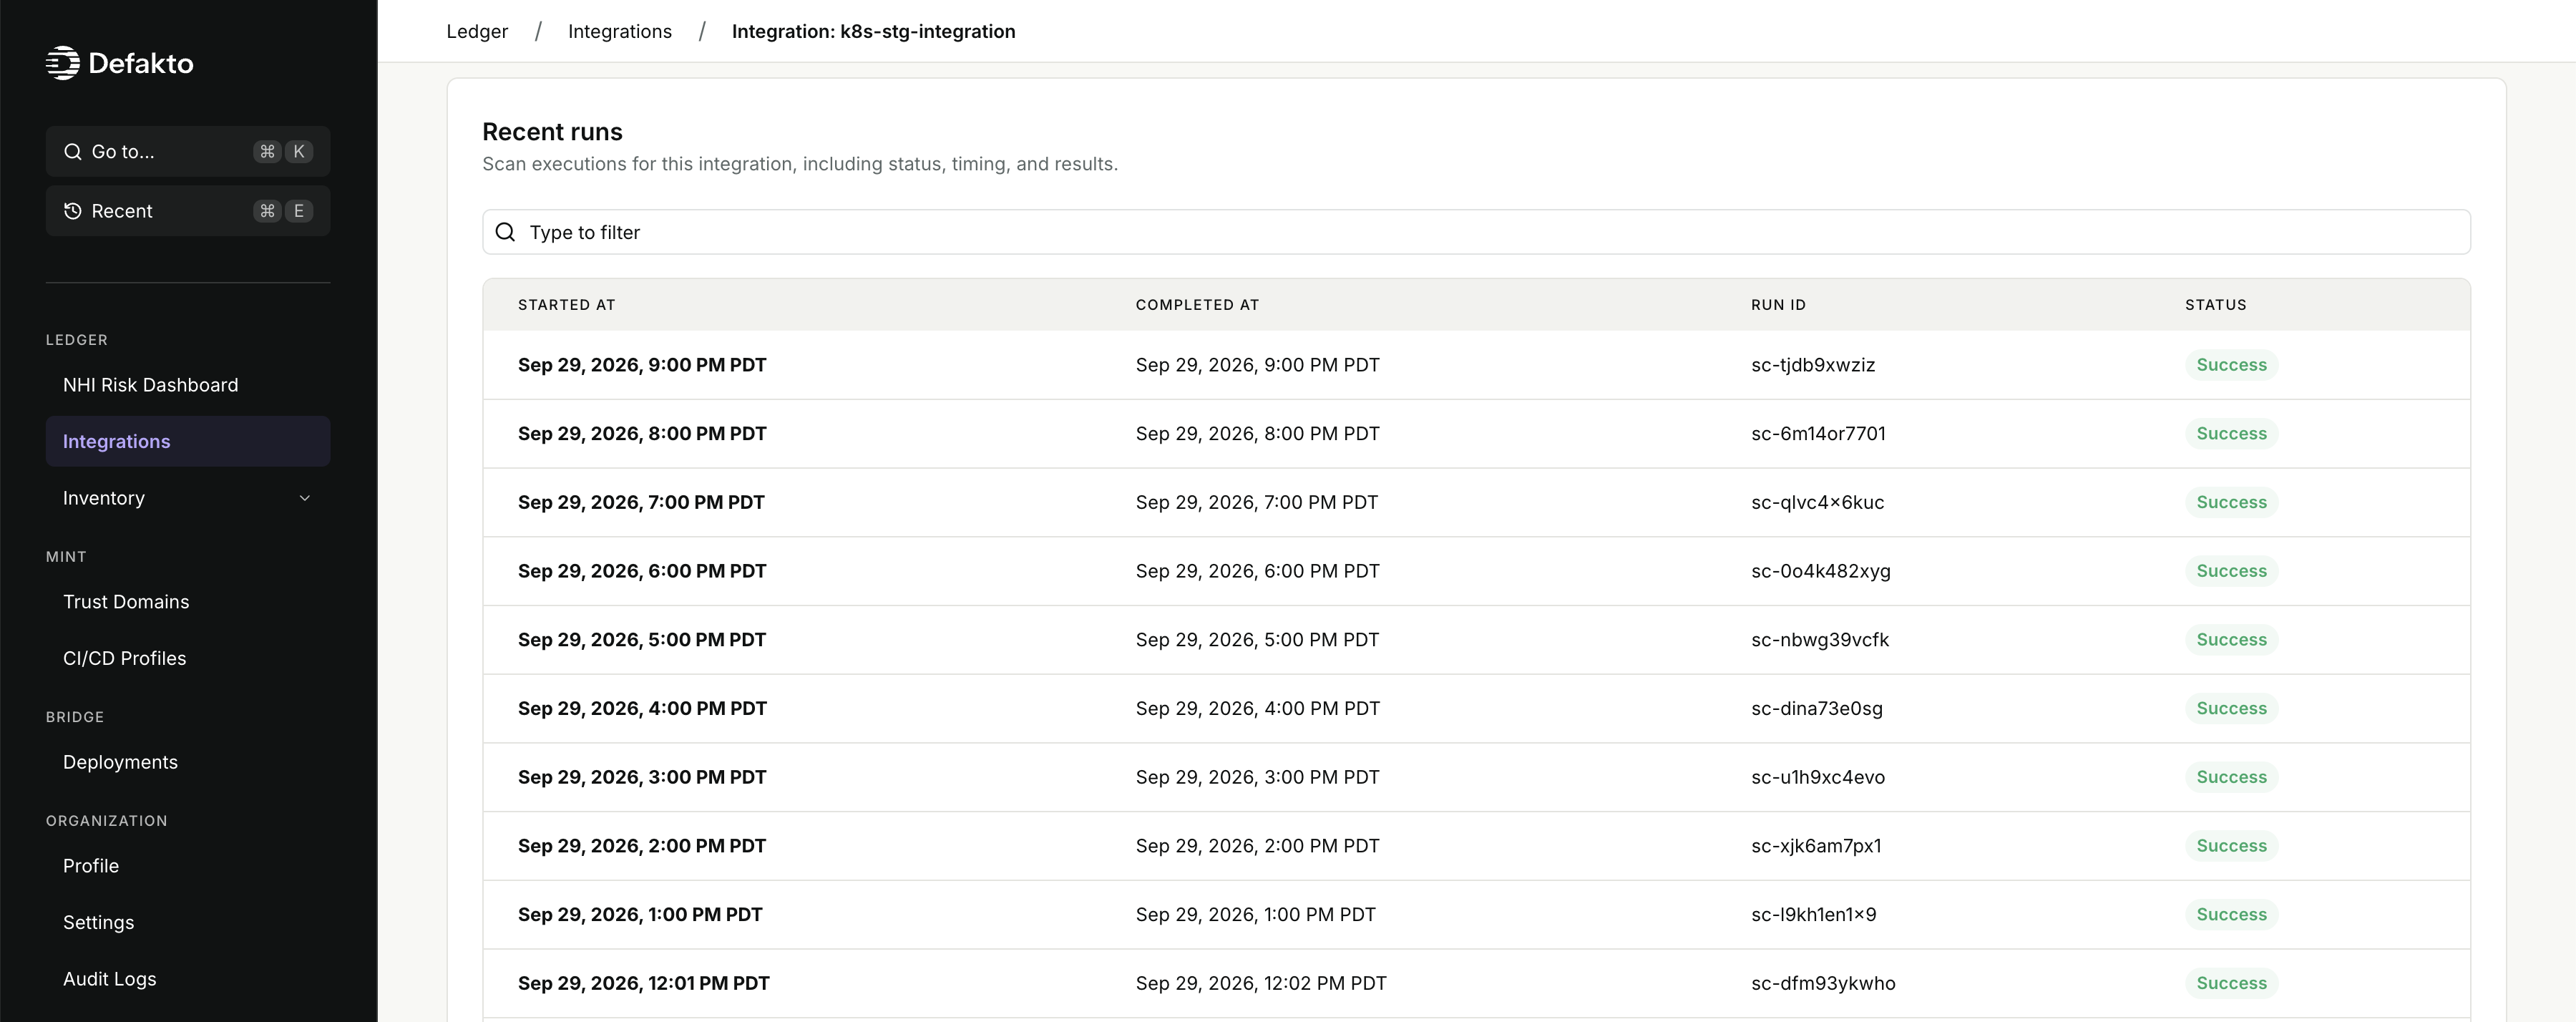Open the organization Profile page
The width and height of the screenshot is (2576, 1022).
click(x=188, y=866)
